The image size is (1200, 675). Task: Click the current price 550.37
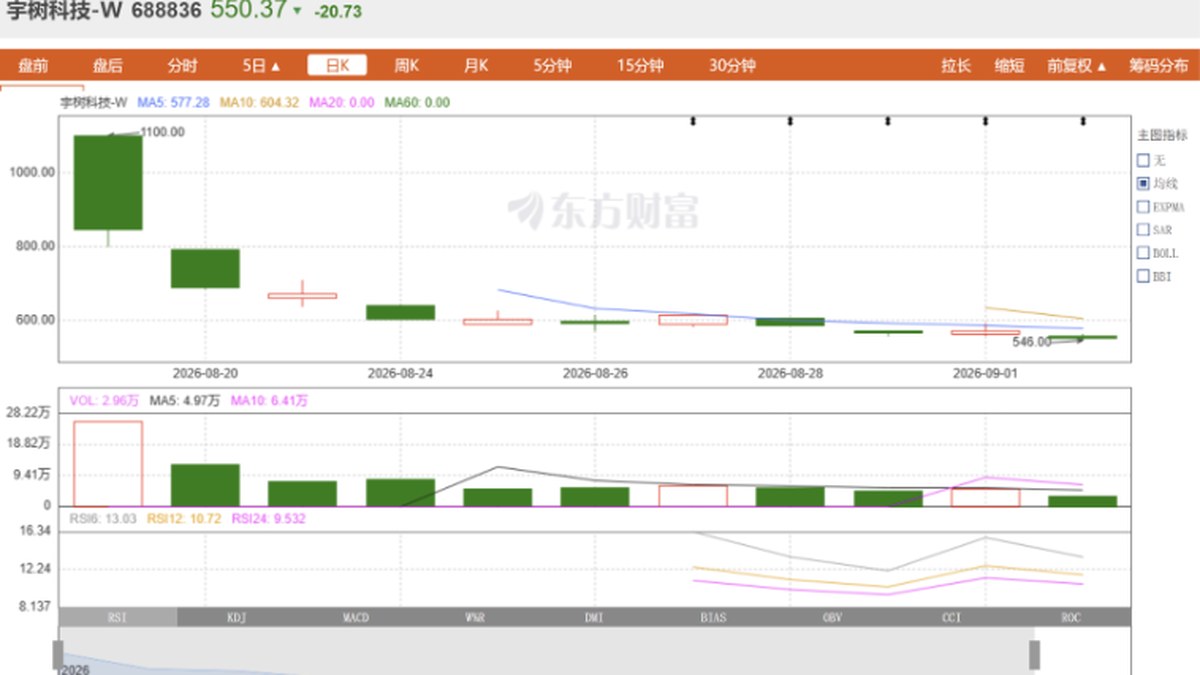coord(248,10)
